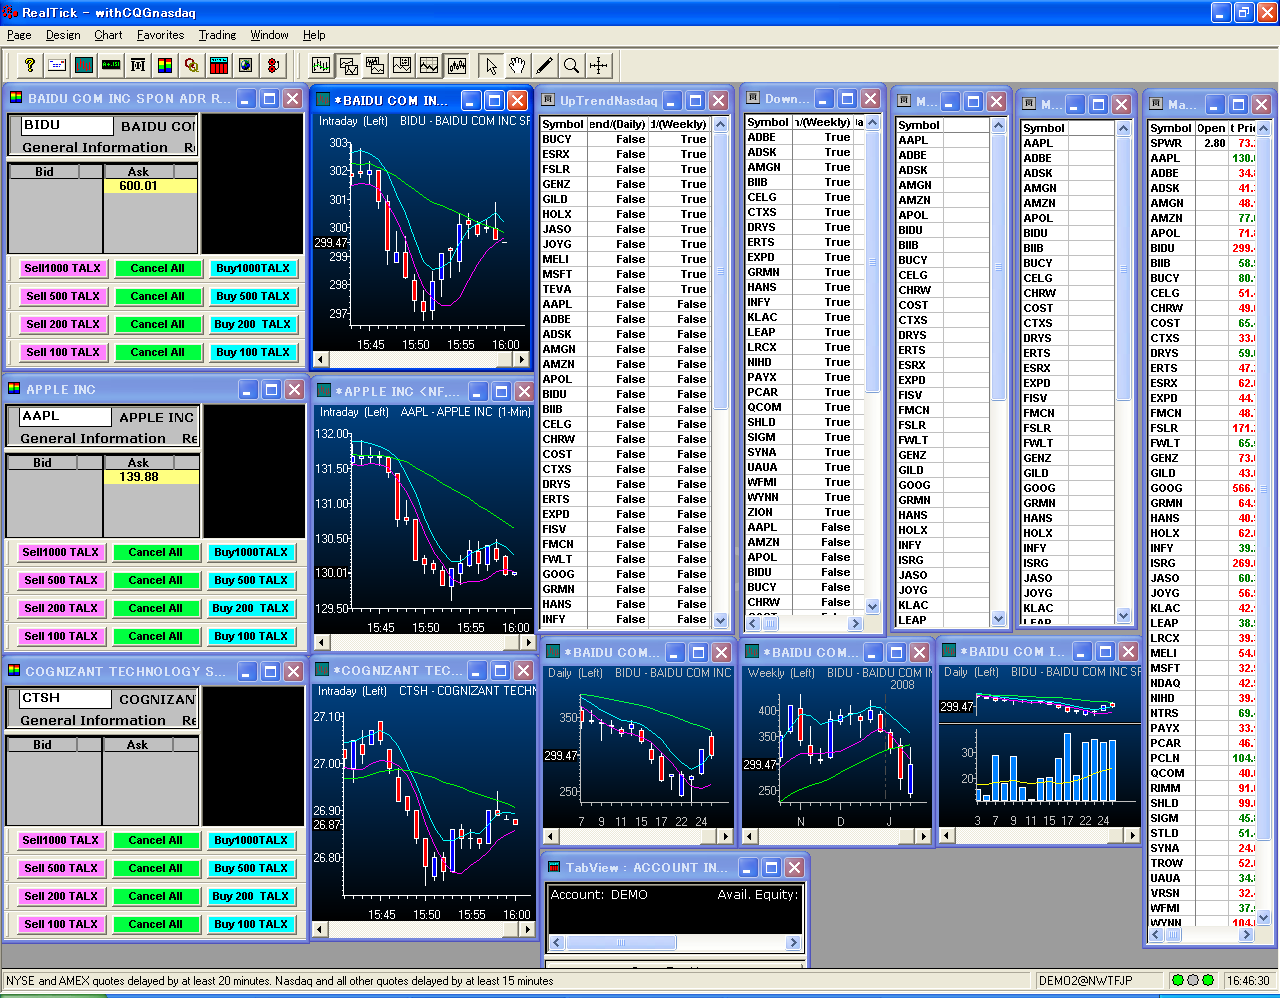Click the 139.88 ask price cell

(151, 477)
